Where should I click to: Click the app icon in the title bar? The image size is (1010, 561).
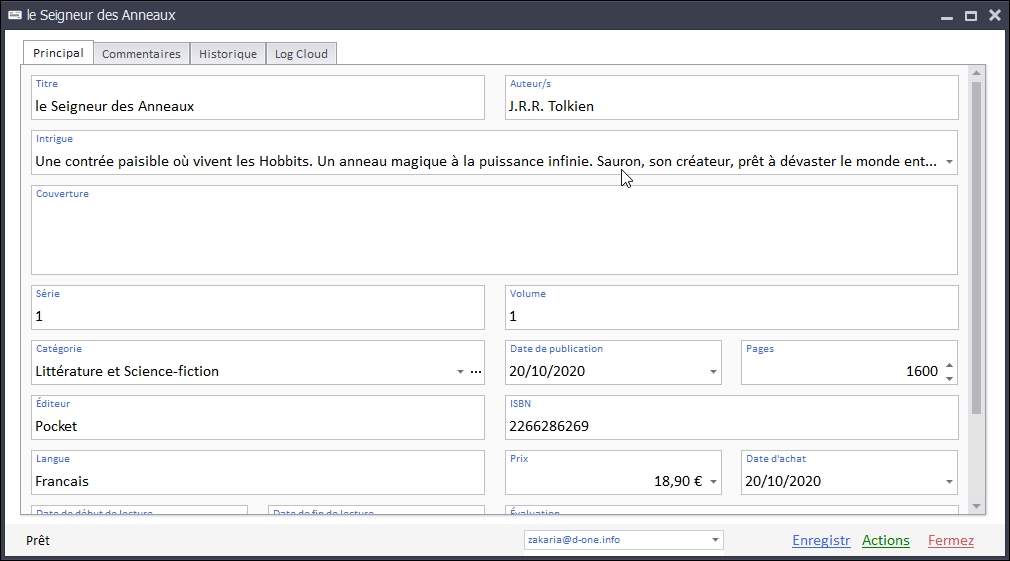coord(15,15)
